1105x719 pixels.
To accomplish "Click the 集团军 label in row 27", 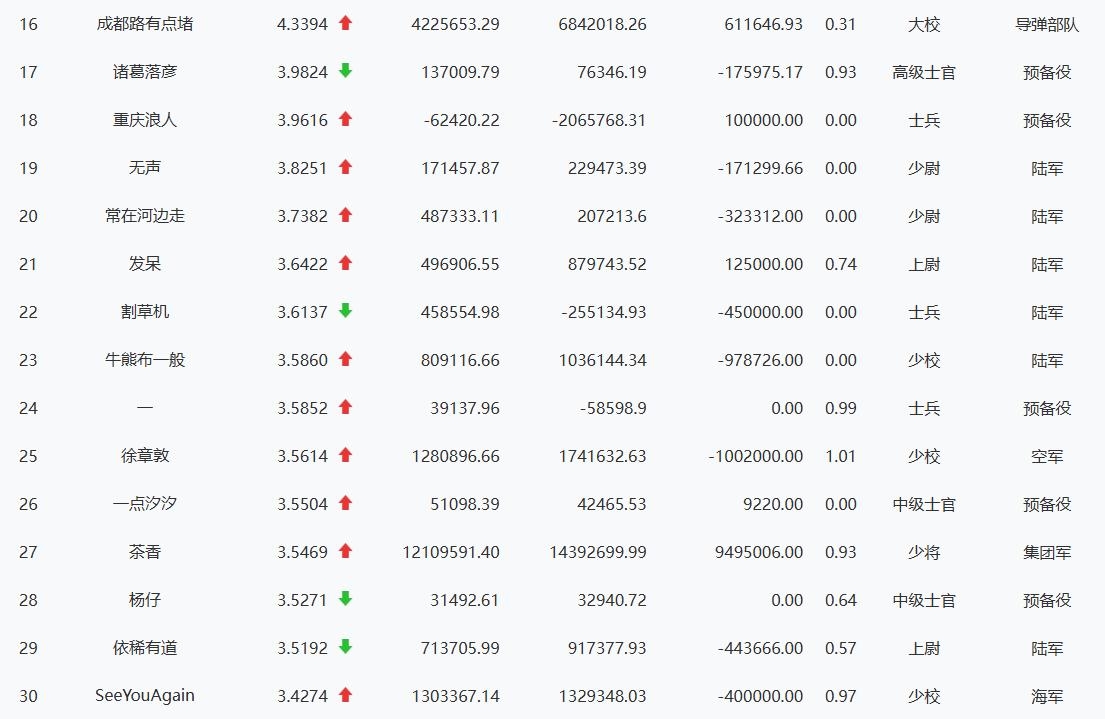I will [x=1046, y=552].
